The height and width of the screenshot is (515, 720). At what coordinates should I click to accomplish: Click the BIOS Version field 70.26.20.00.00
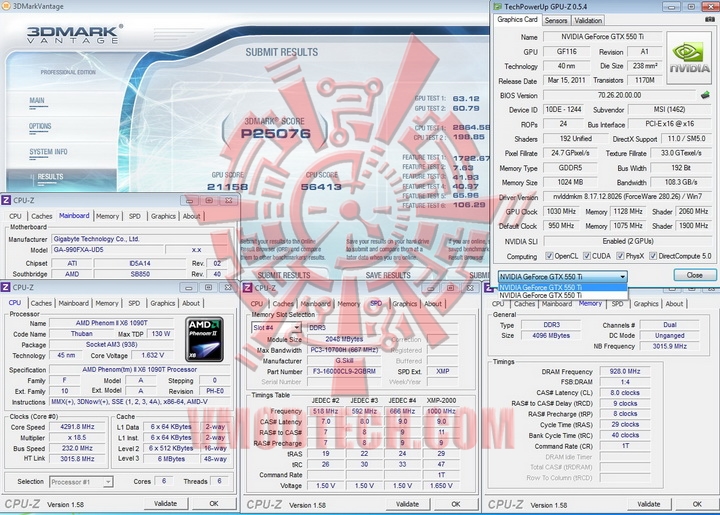coord(619,95)
